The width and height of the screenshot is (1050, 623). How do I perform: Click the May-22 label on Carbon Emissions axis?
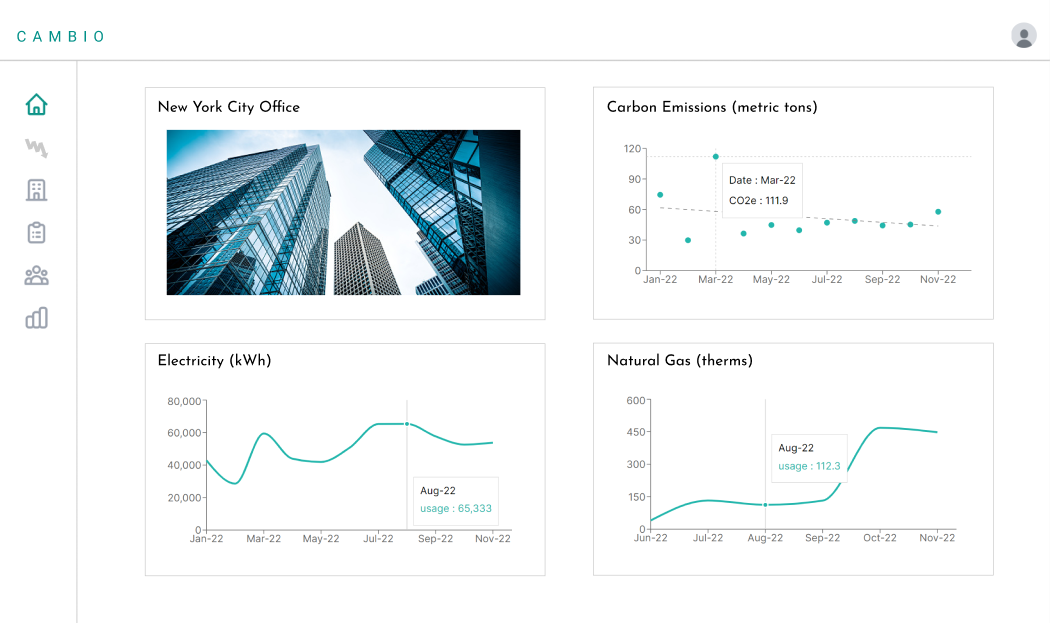coord(771,279)
